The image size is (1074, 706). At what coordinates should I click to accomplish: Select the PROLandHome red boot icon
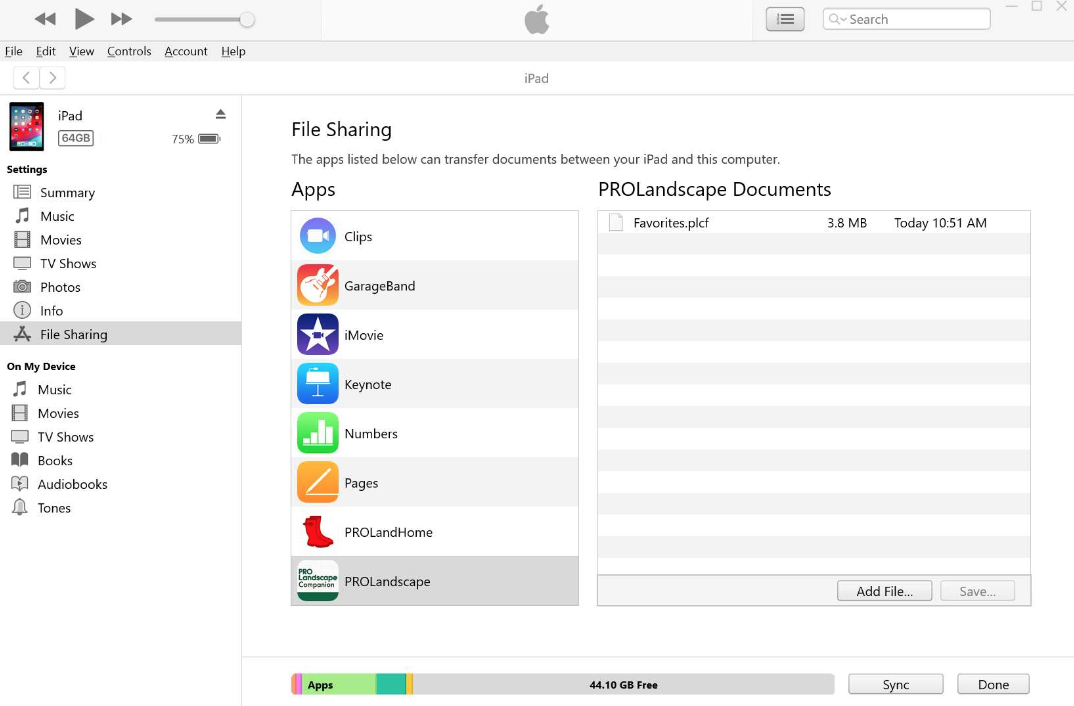coord(318,532)
